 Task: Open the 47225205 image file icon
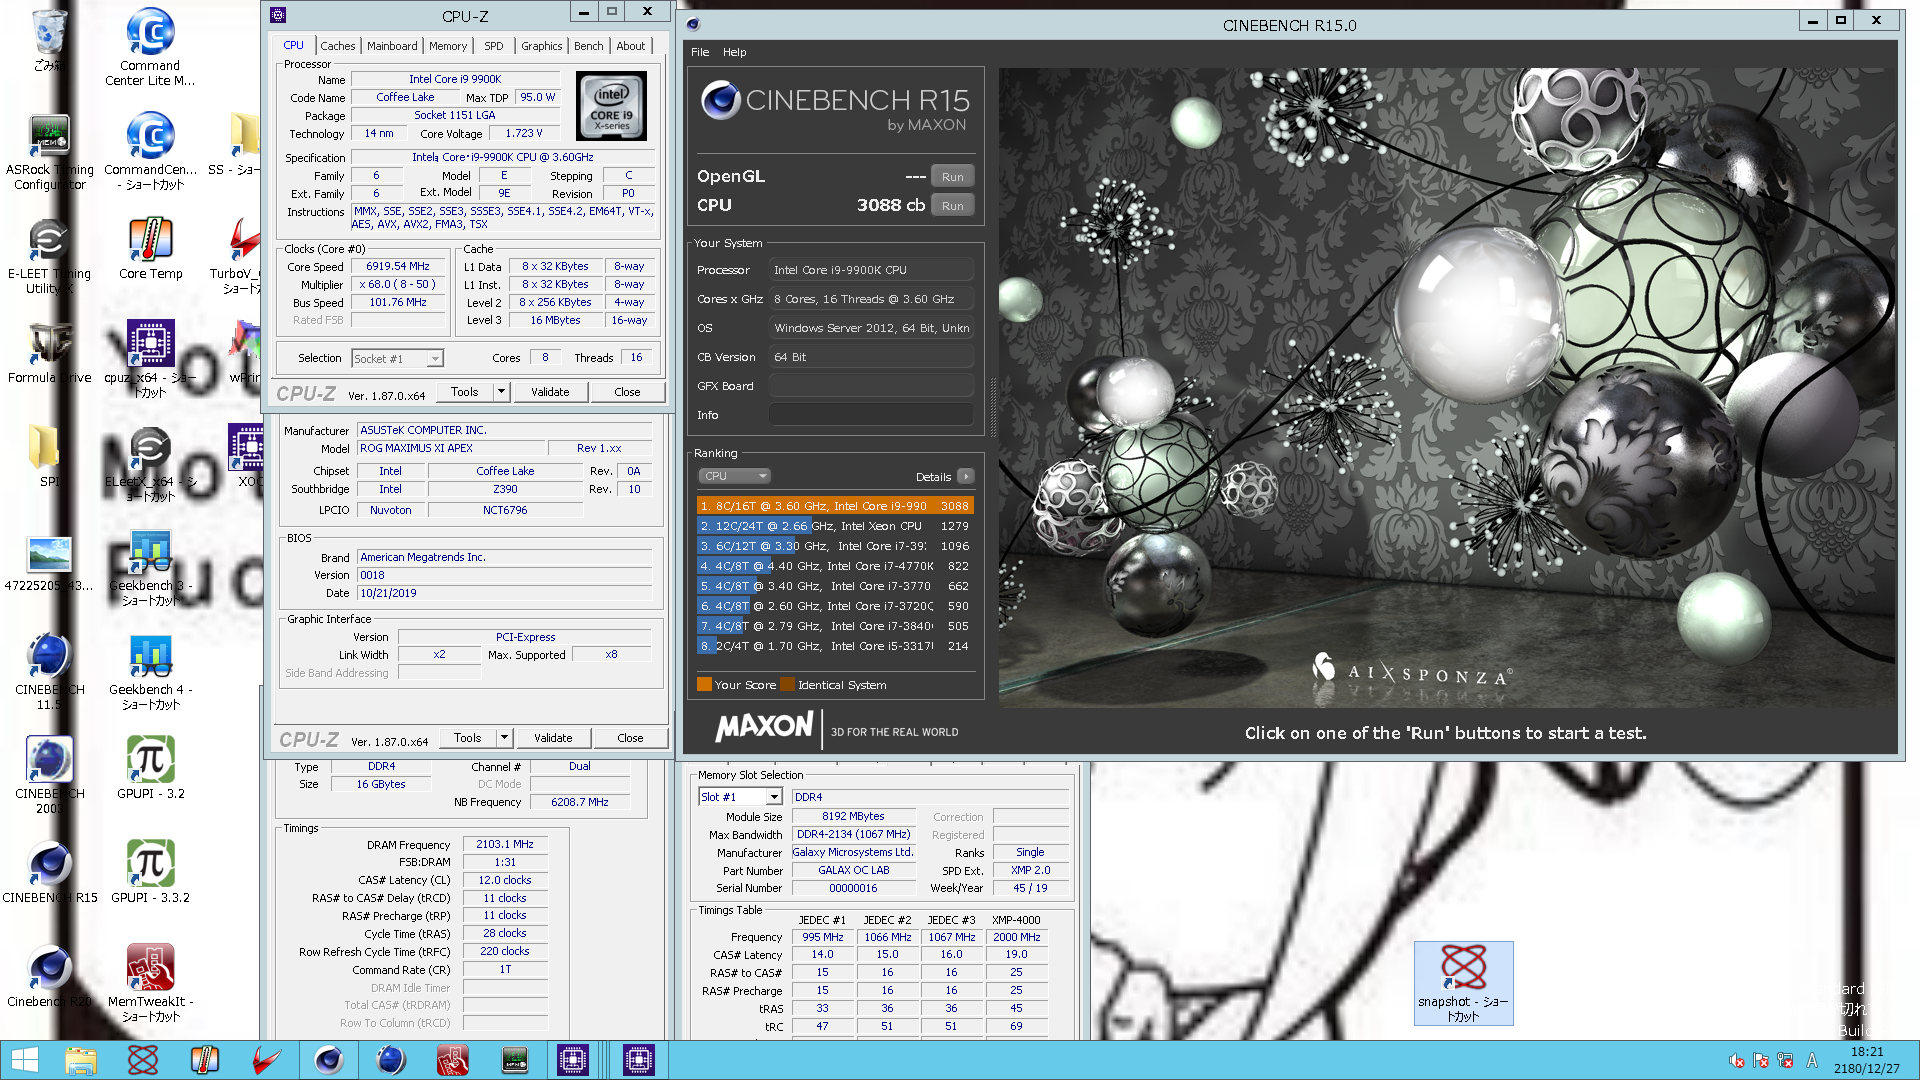coord(49,565)
